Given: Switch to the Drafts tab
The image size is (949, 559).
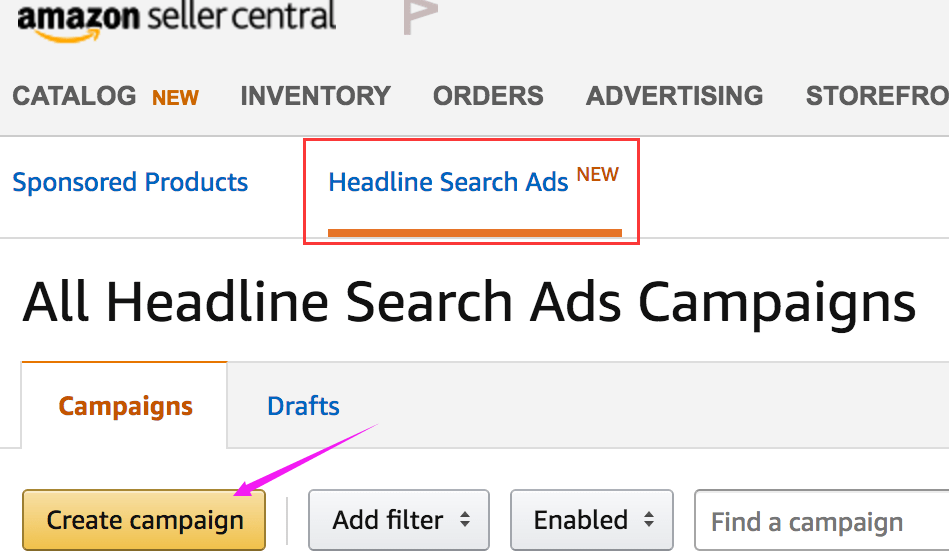Looking at the screenshot, I should tap(303, 407).
